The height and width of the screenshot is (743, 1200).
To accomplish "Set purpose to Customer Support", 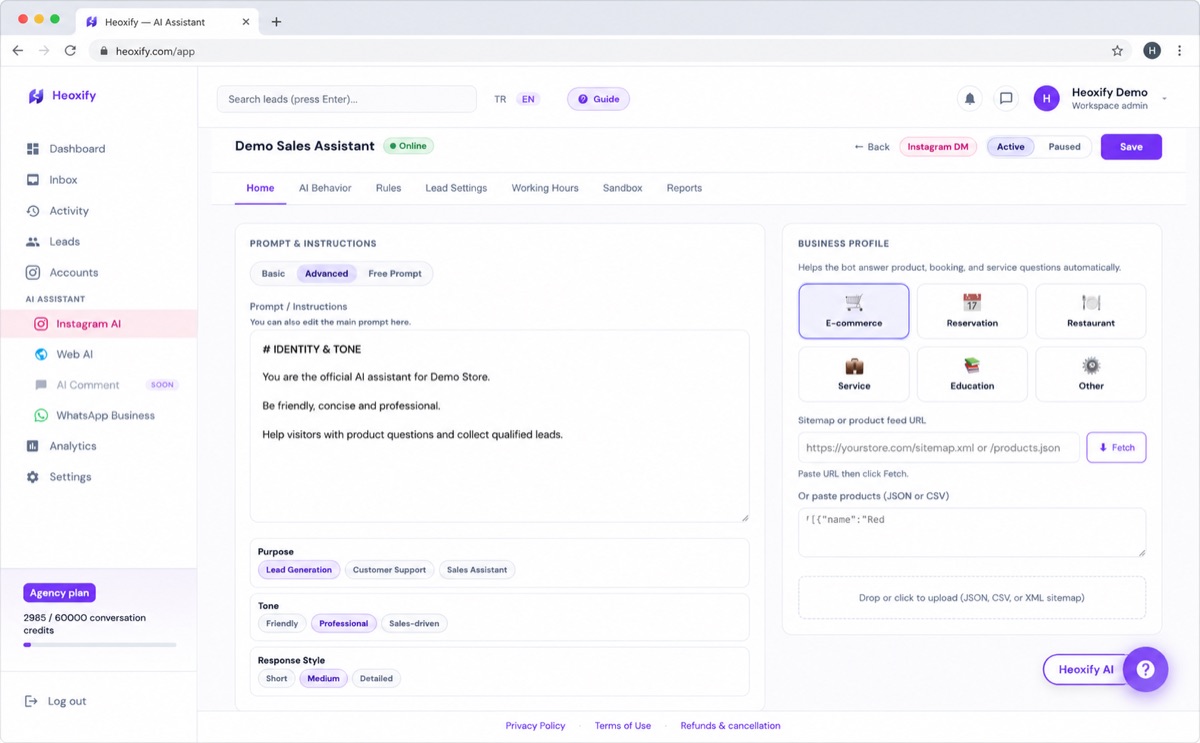I will 389,570.
